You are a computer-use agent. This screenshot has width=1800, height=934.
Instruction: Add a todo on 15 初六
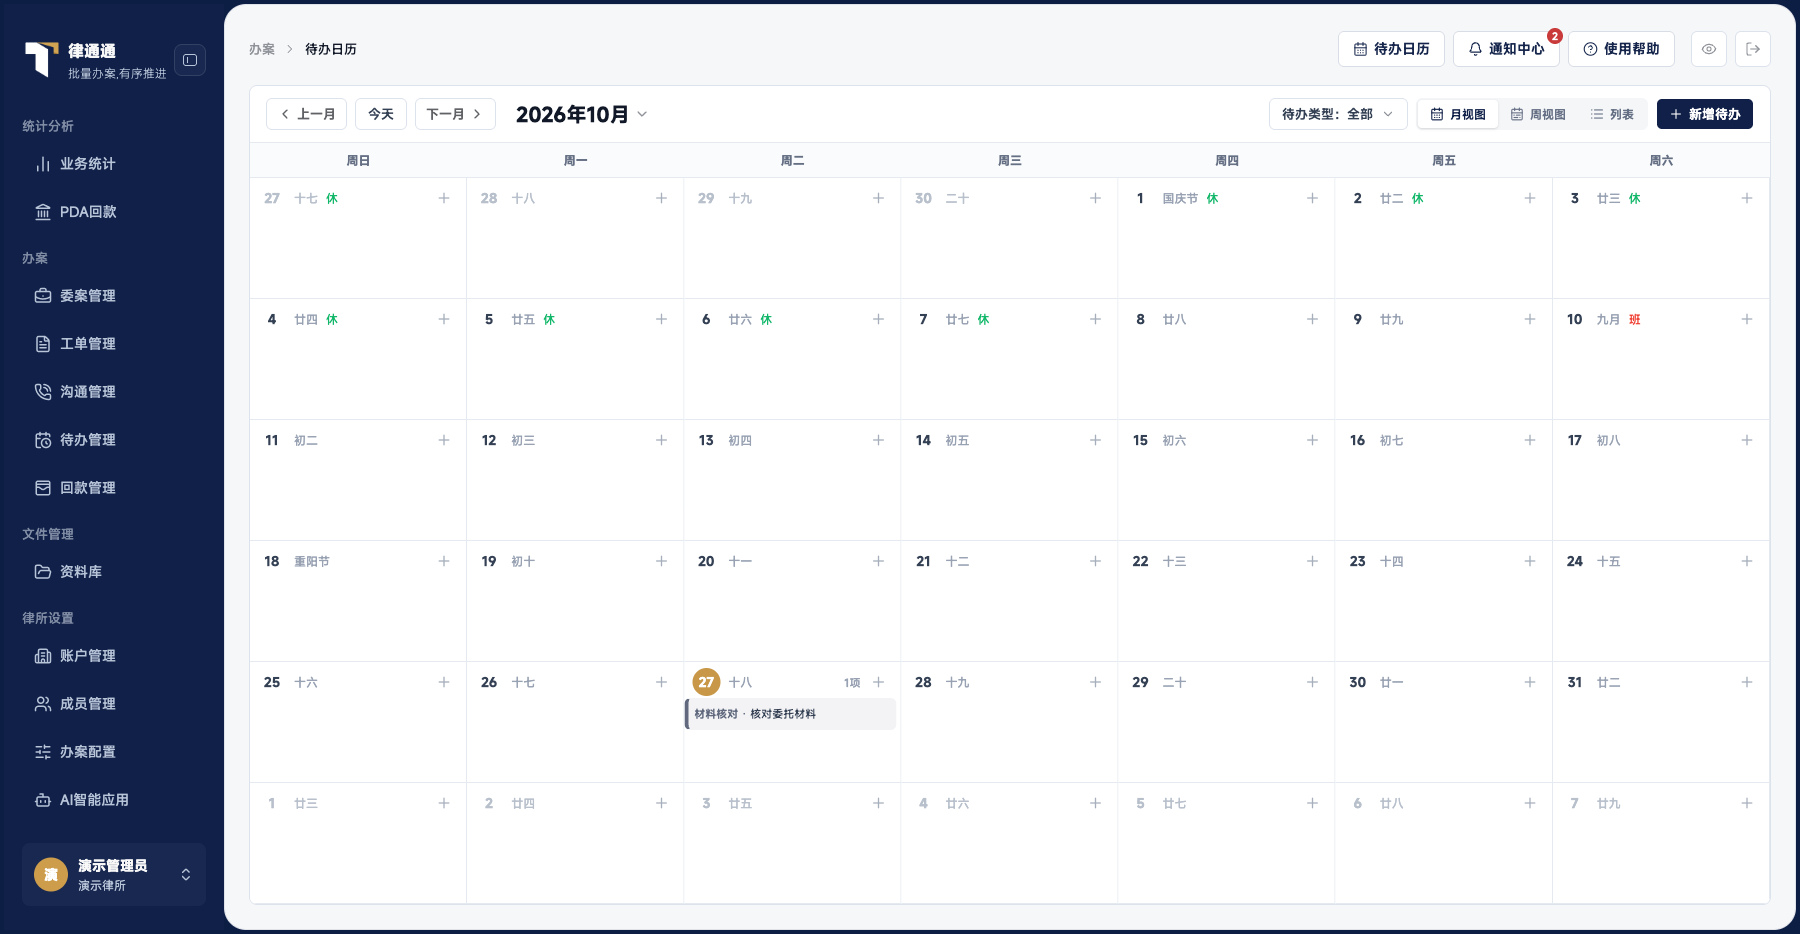(1312, 440)
